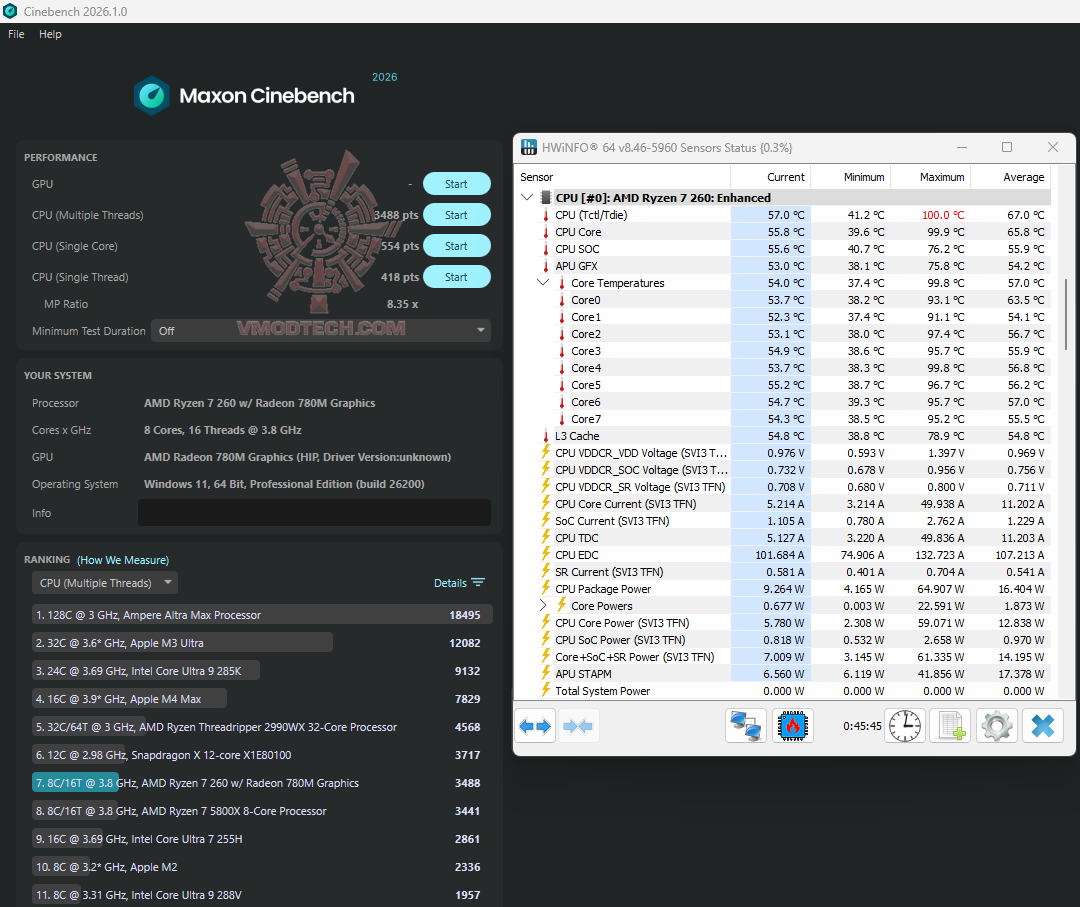The width and height of the screenshot is (1080, 907).
Task: Click the Average column header
Action: coord(1010,177)
